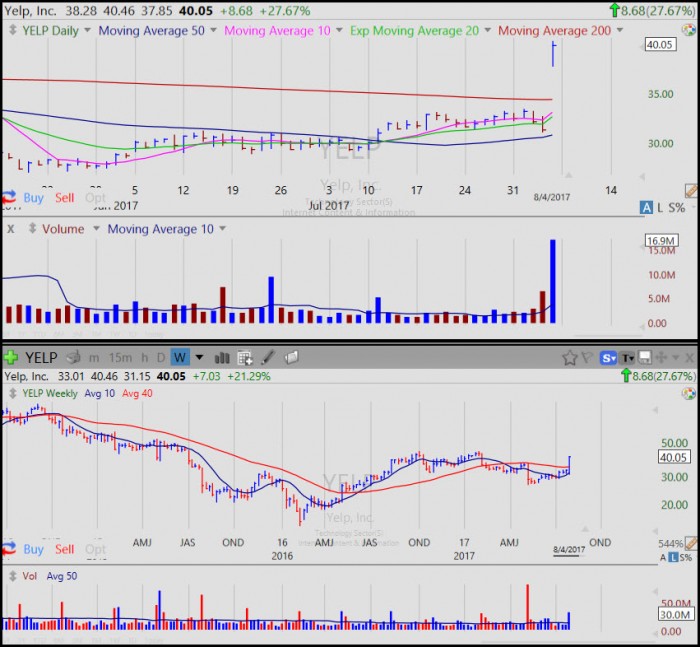Click move handle beside YELP Weekly label
The height and width of the screenshot is (647, 700).
coord(13,393)
